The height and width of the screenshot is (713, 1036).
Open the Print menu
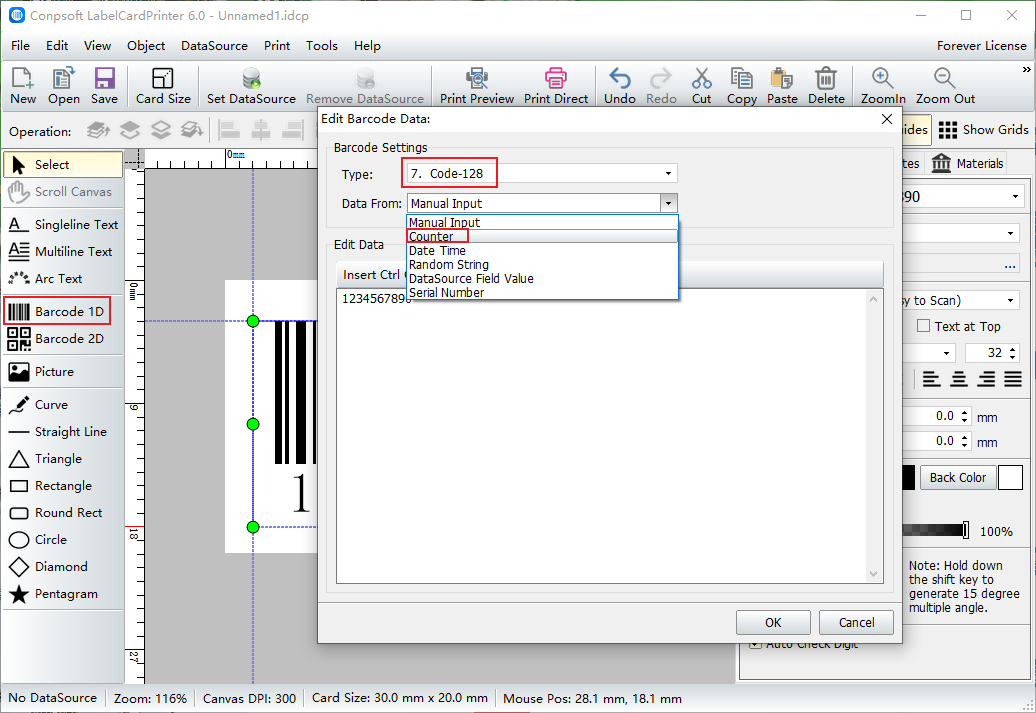(277, 46)
